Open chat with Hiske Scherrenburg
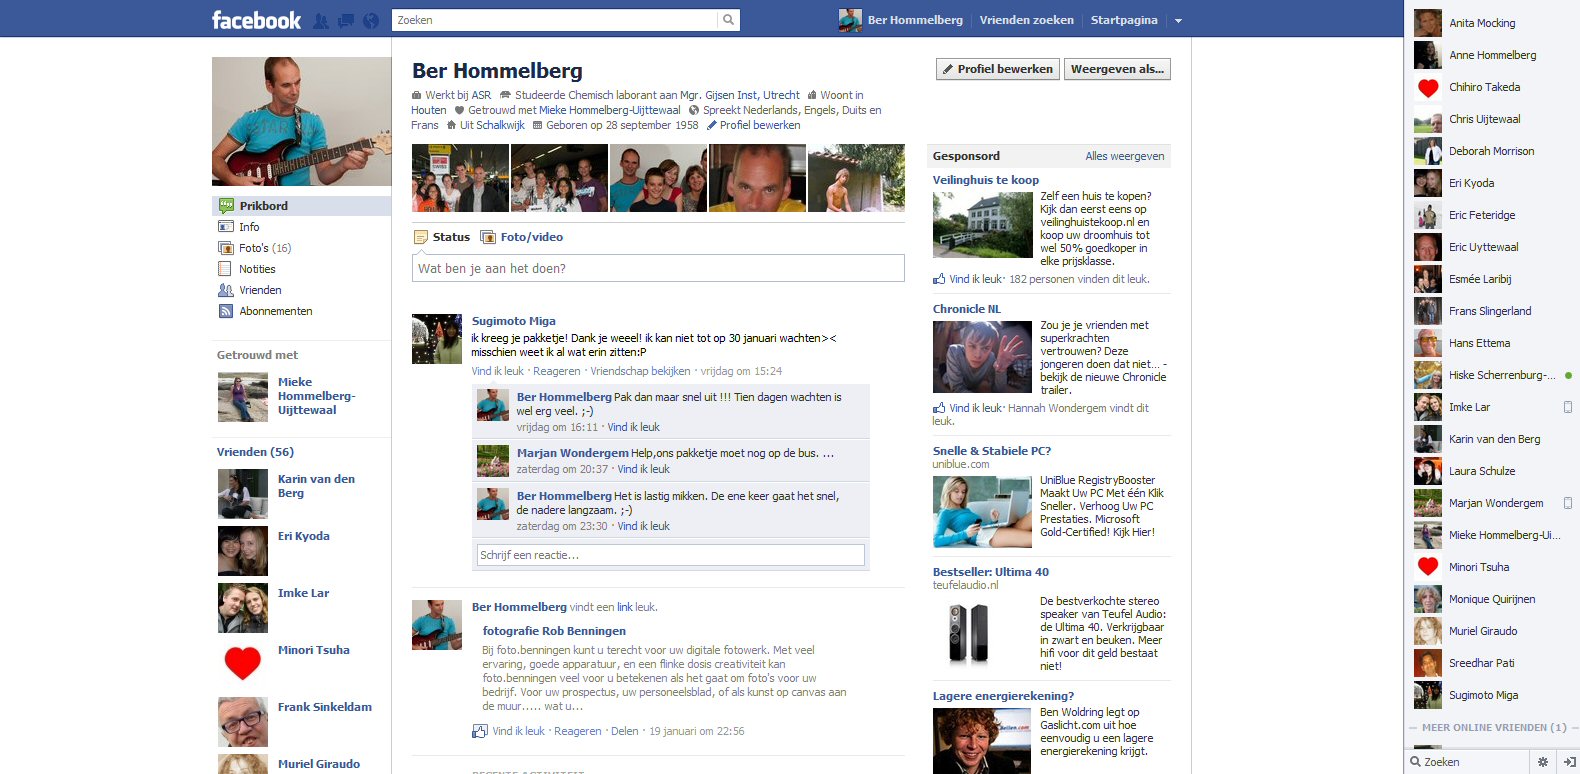 point(1492,375)
